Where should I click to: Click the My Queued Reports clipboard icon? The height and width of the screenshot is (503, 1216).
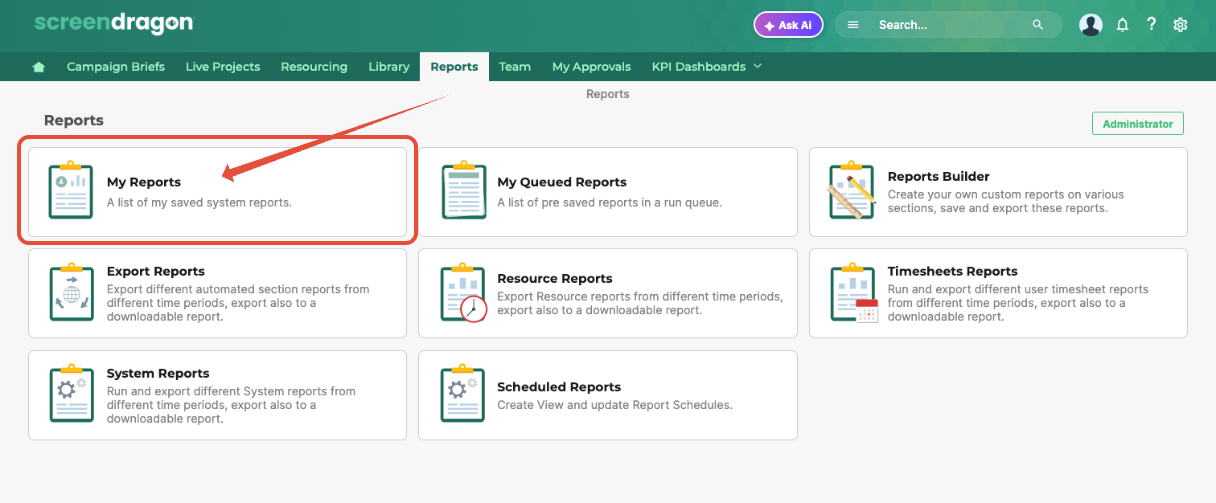coord(463,189)
